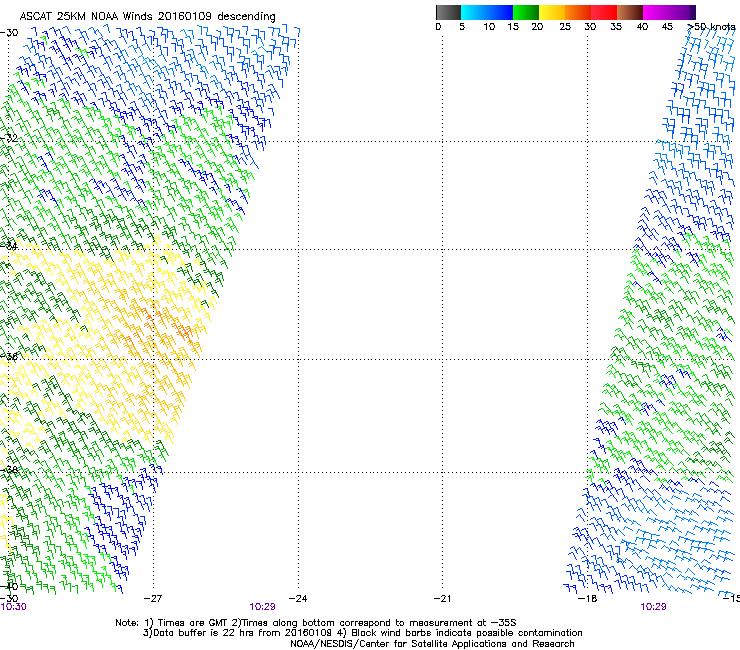Click the orange 25–30 knots legend segment

pyautogui.click(x=578, y=12)
